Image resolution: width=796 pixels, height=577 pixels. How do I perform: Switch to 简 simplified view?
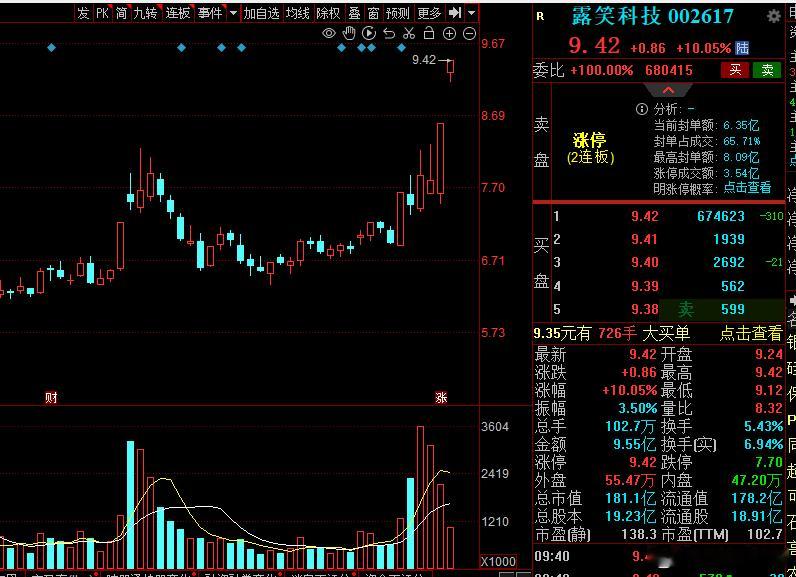(121, 13)
